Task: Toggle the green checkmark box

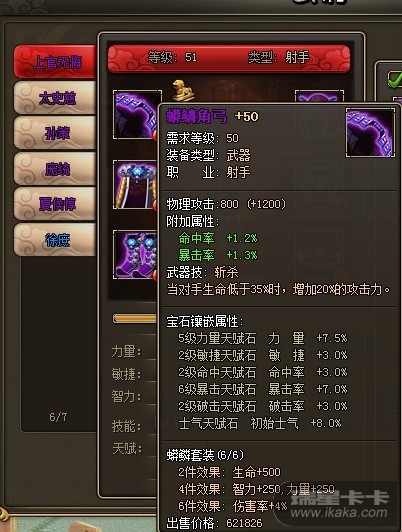Action: (x=395, y=79)
